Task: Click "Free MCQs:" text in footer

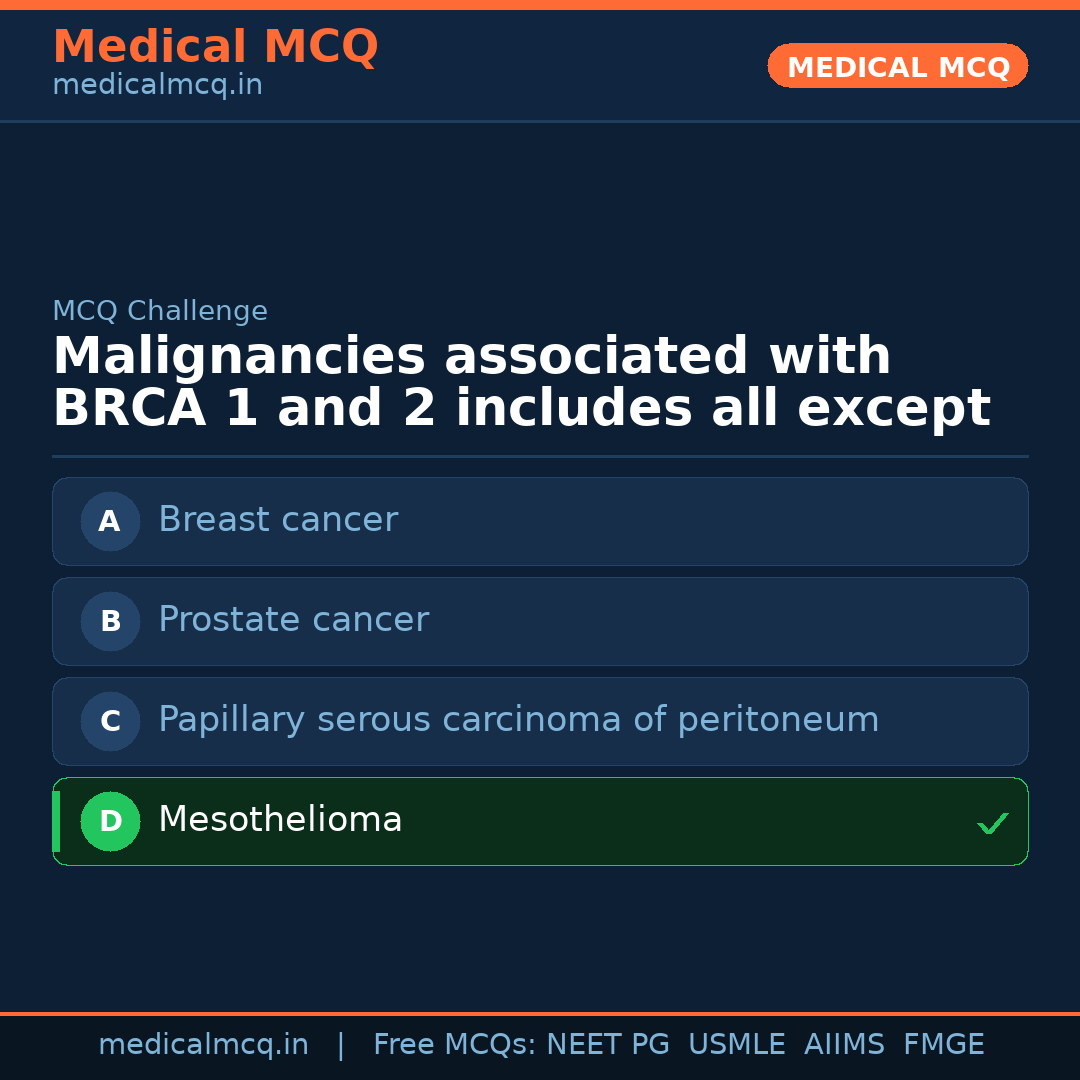Action: tap(454, 1045)
